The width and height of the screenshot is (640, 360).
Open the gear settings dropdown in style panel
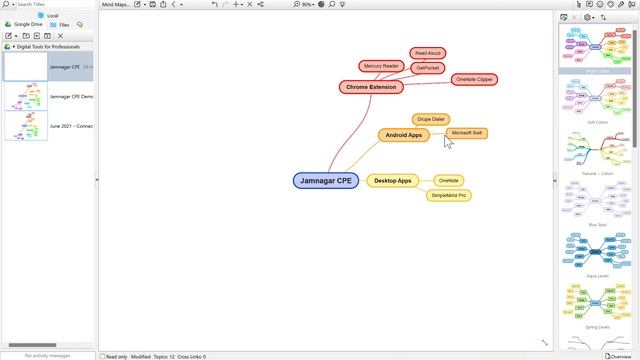(x=589, y=17)
